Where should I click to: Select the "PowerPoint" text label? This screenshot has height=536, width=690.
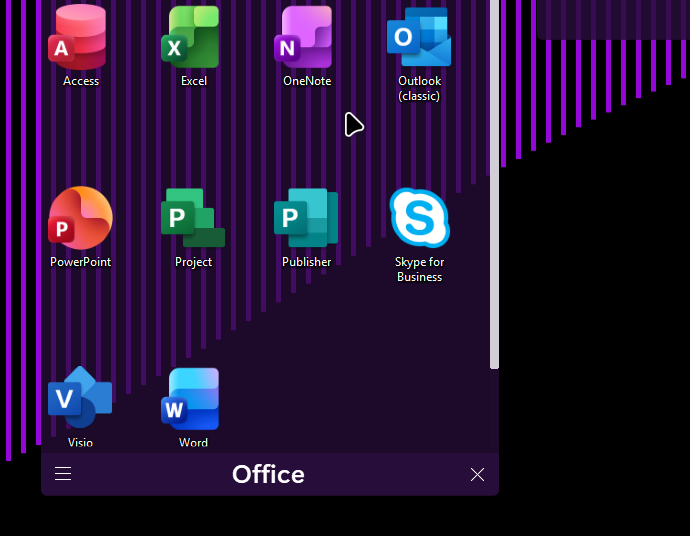(x=80, y=262)
